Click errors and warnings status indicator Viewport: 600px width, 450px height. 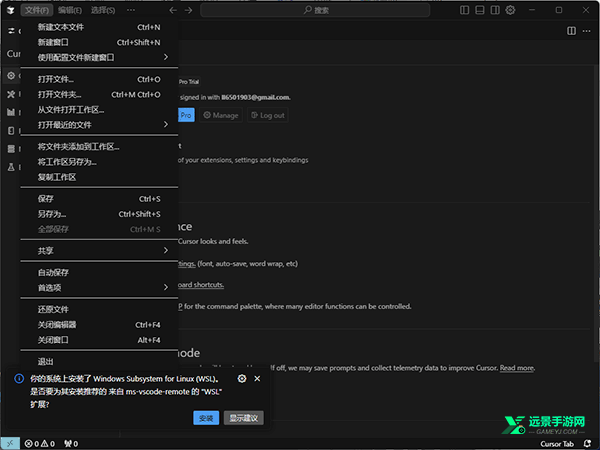click(40, 443)
